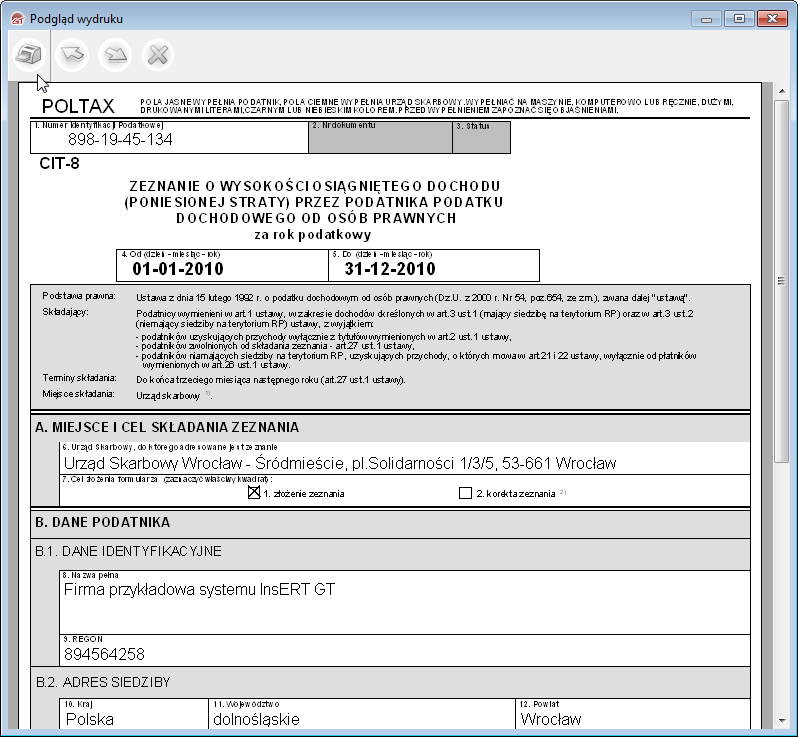Maximize the Podgląd wydruku window

tap(739, 18)
